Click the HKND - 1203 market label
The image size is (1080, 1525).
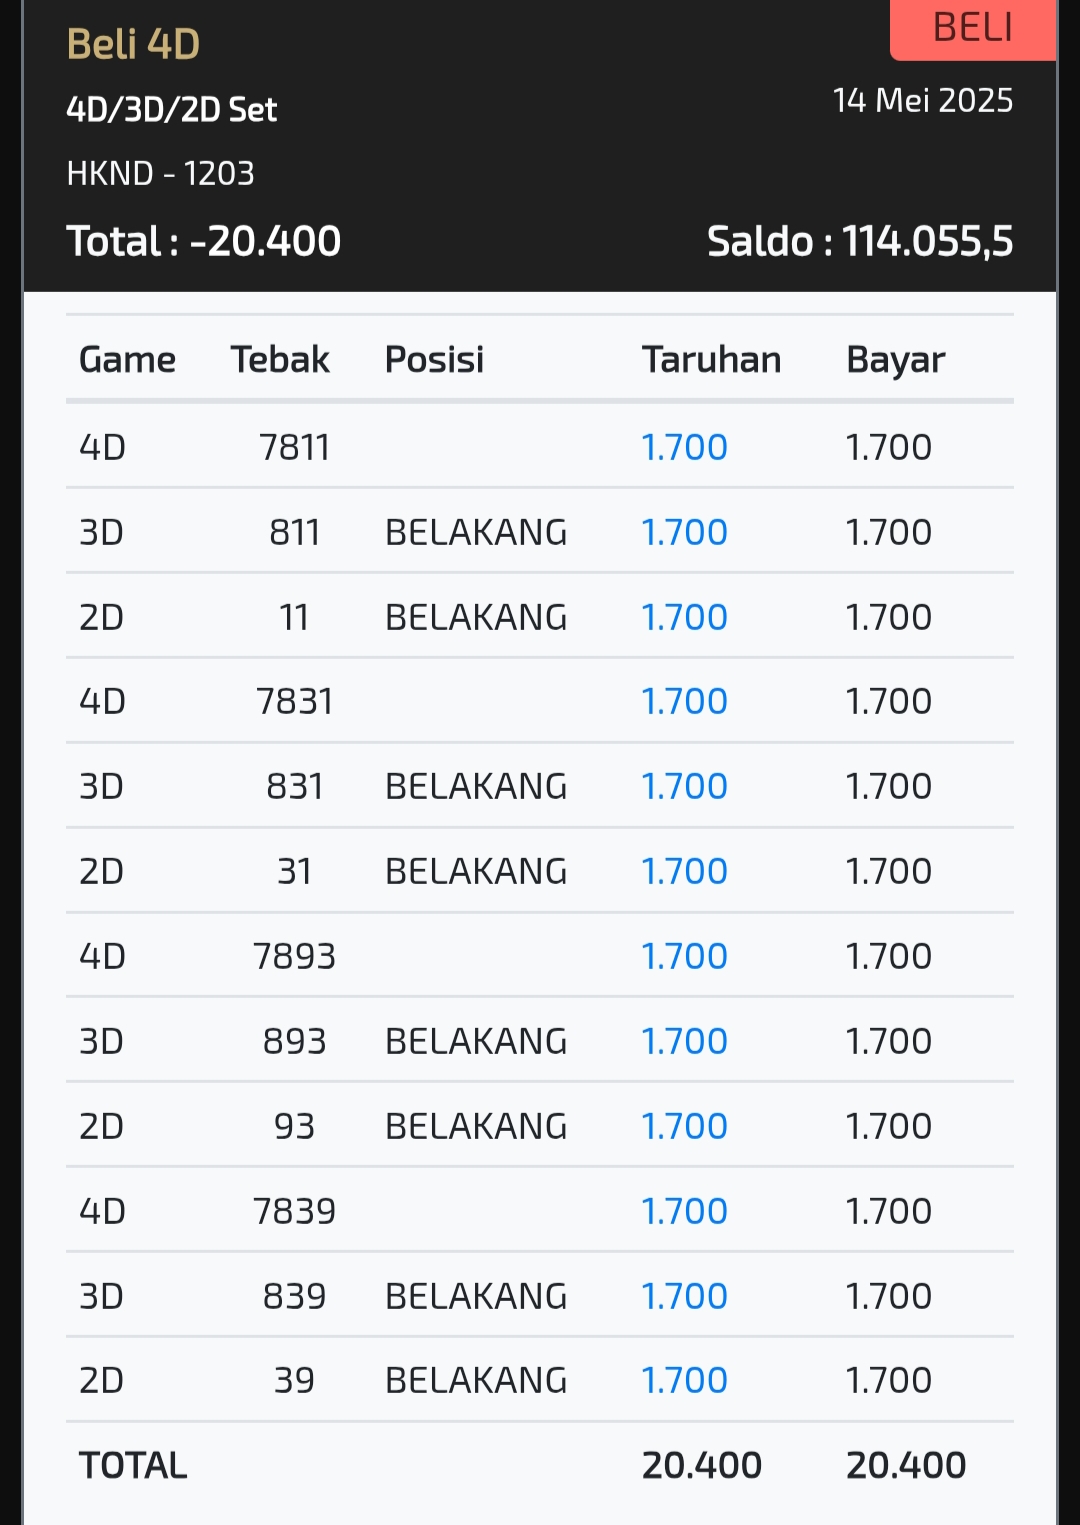pyautogui.click(x=160, y=174)
